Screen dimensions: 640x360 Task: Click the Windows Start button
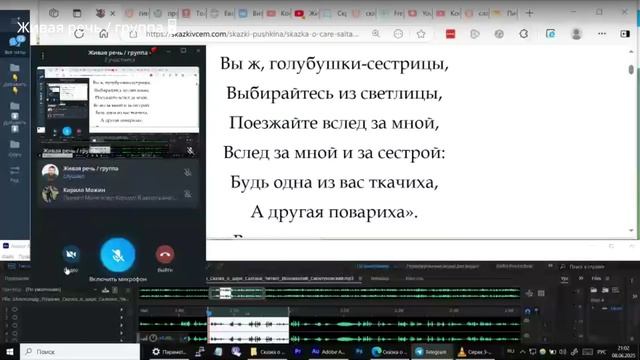[10, 351]
